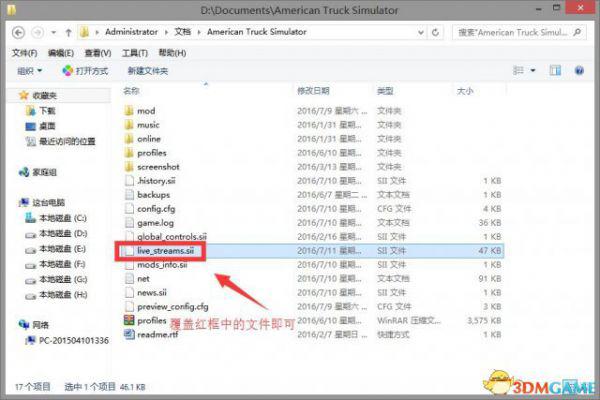This screenshot has width=600, height=400.
Task: Sort by the 名称 (Name) column header
Action: 130,91
